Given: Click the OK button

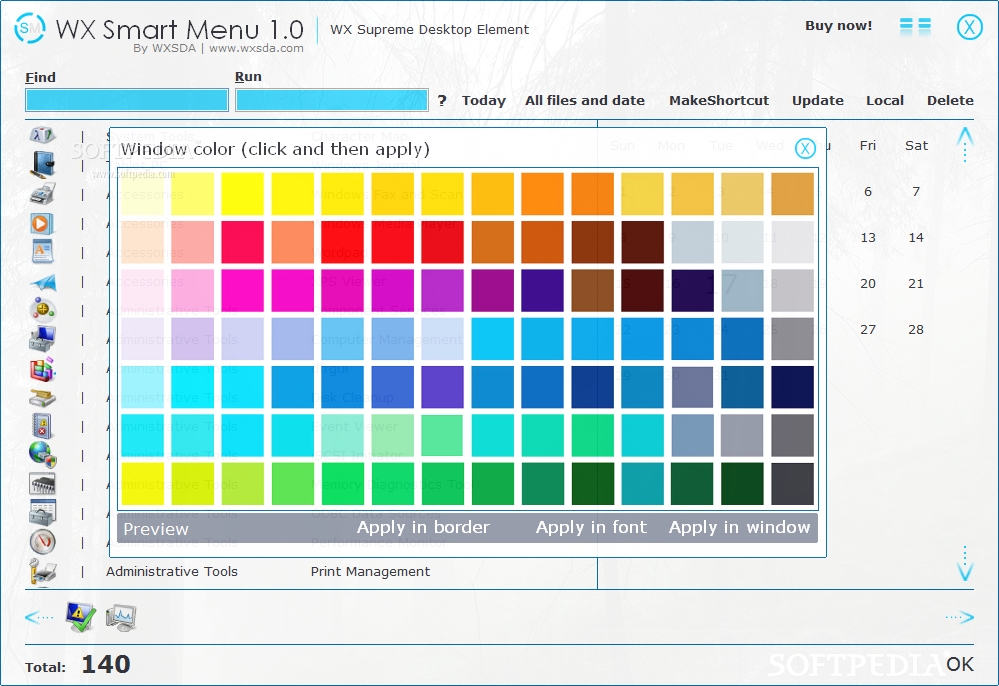Looking at the screenshot, I should click(959, 664).
